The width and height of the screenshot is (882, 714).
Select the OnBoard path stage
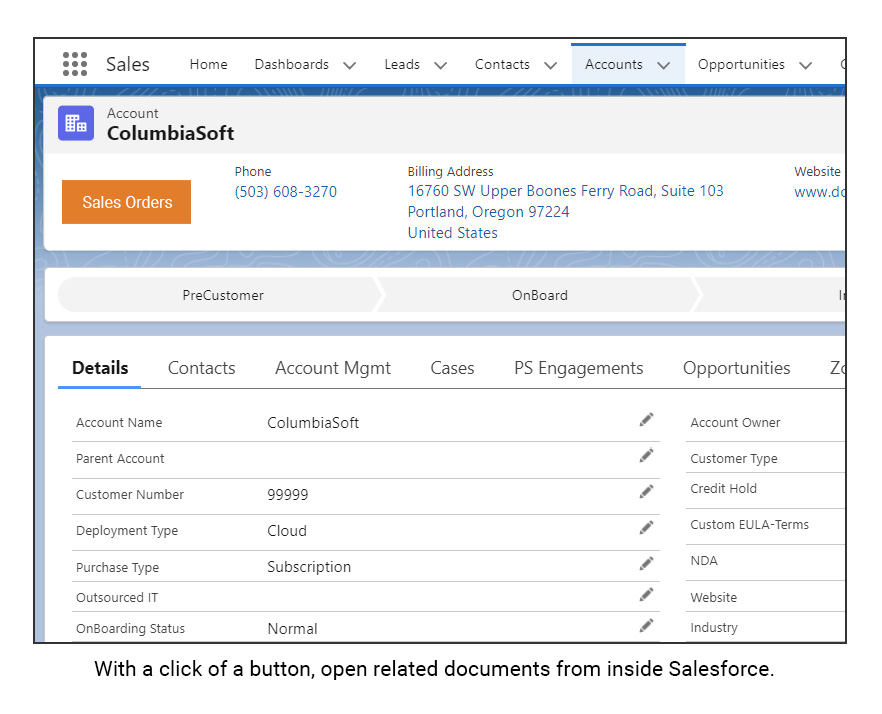point(539,295)
